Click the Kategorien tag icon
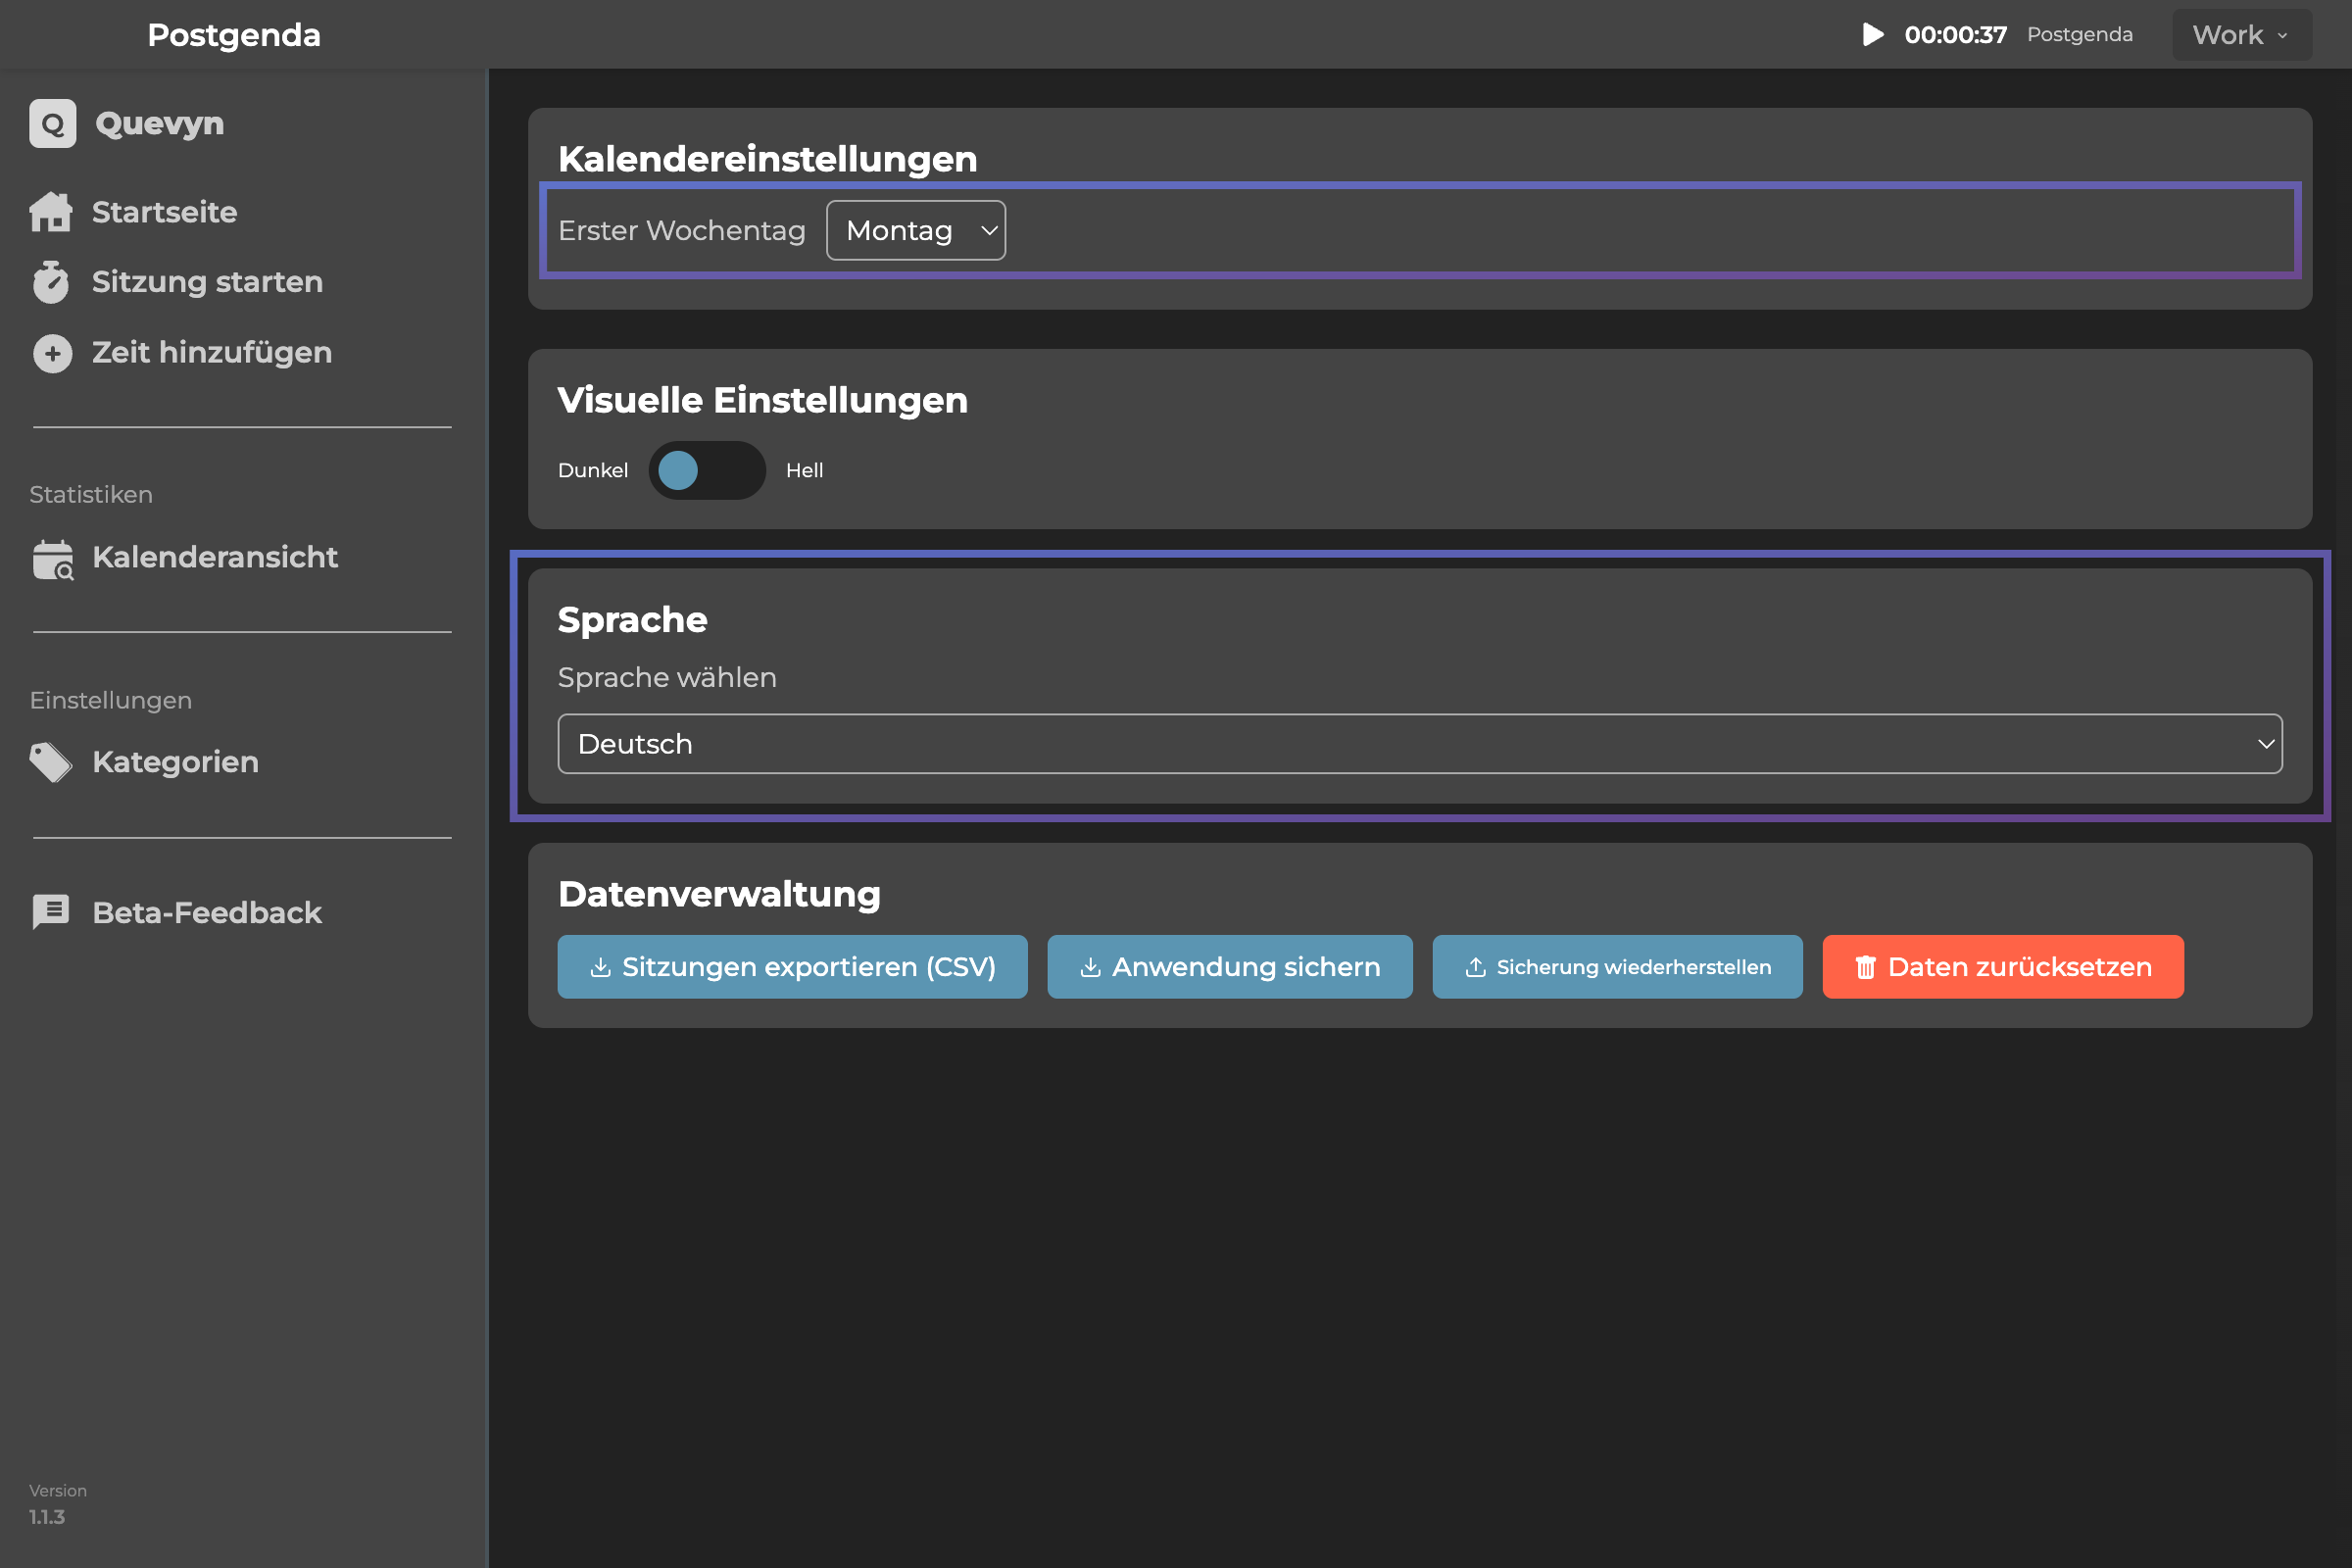 click(51, 763)
